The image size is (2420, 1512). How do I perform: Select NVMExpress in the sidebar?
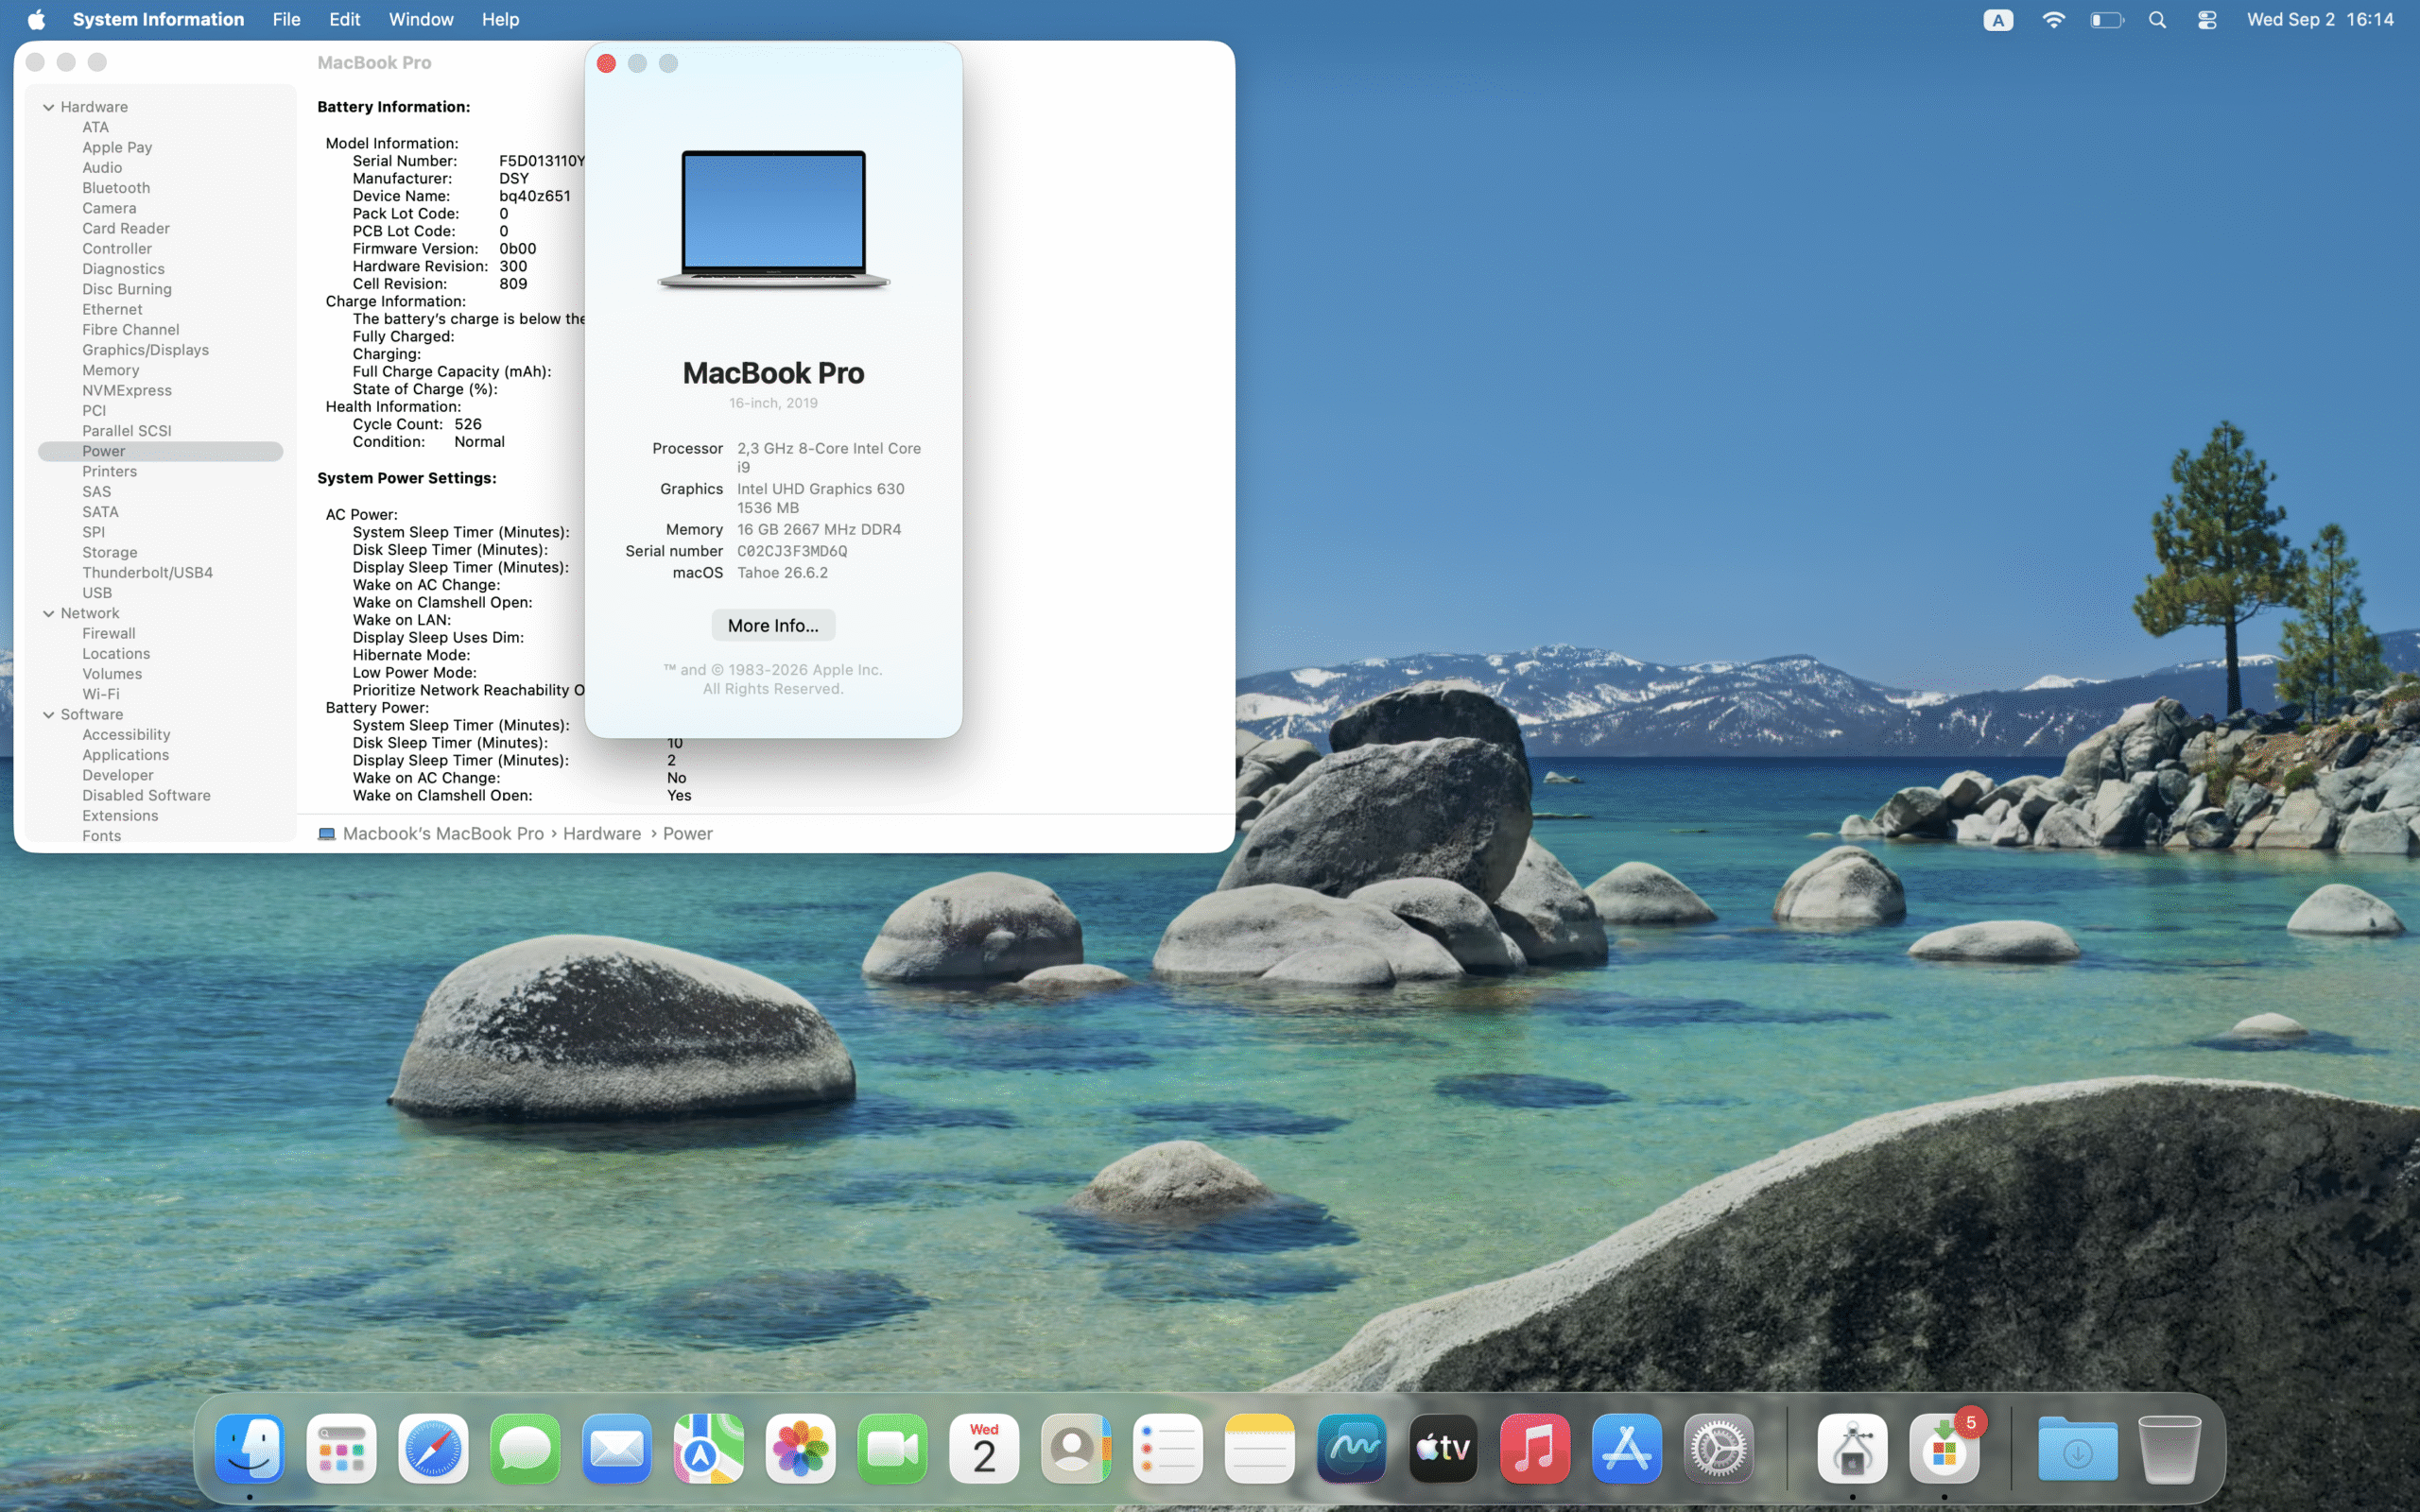click(x=127, y=390)
